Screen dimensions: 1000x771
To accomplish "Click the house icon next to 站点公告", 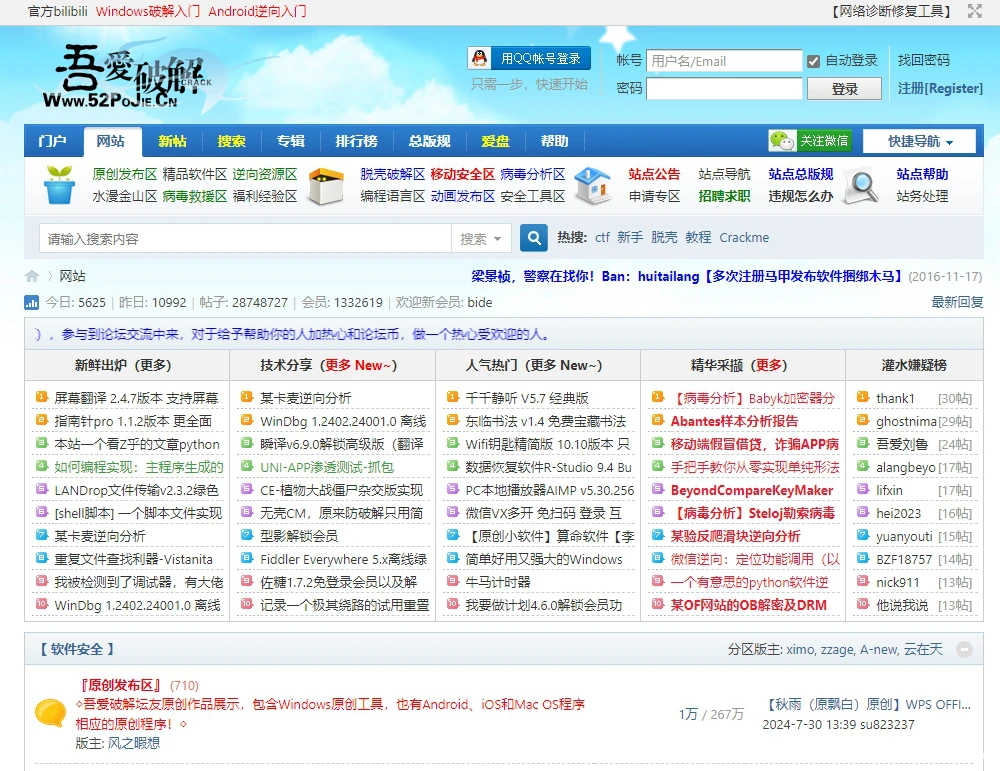I will click(594, 186).
